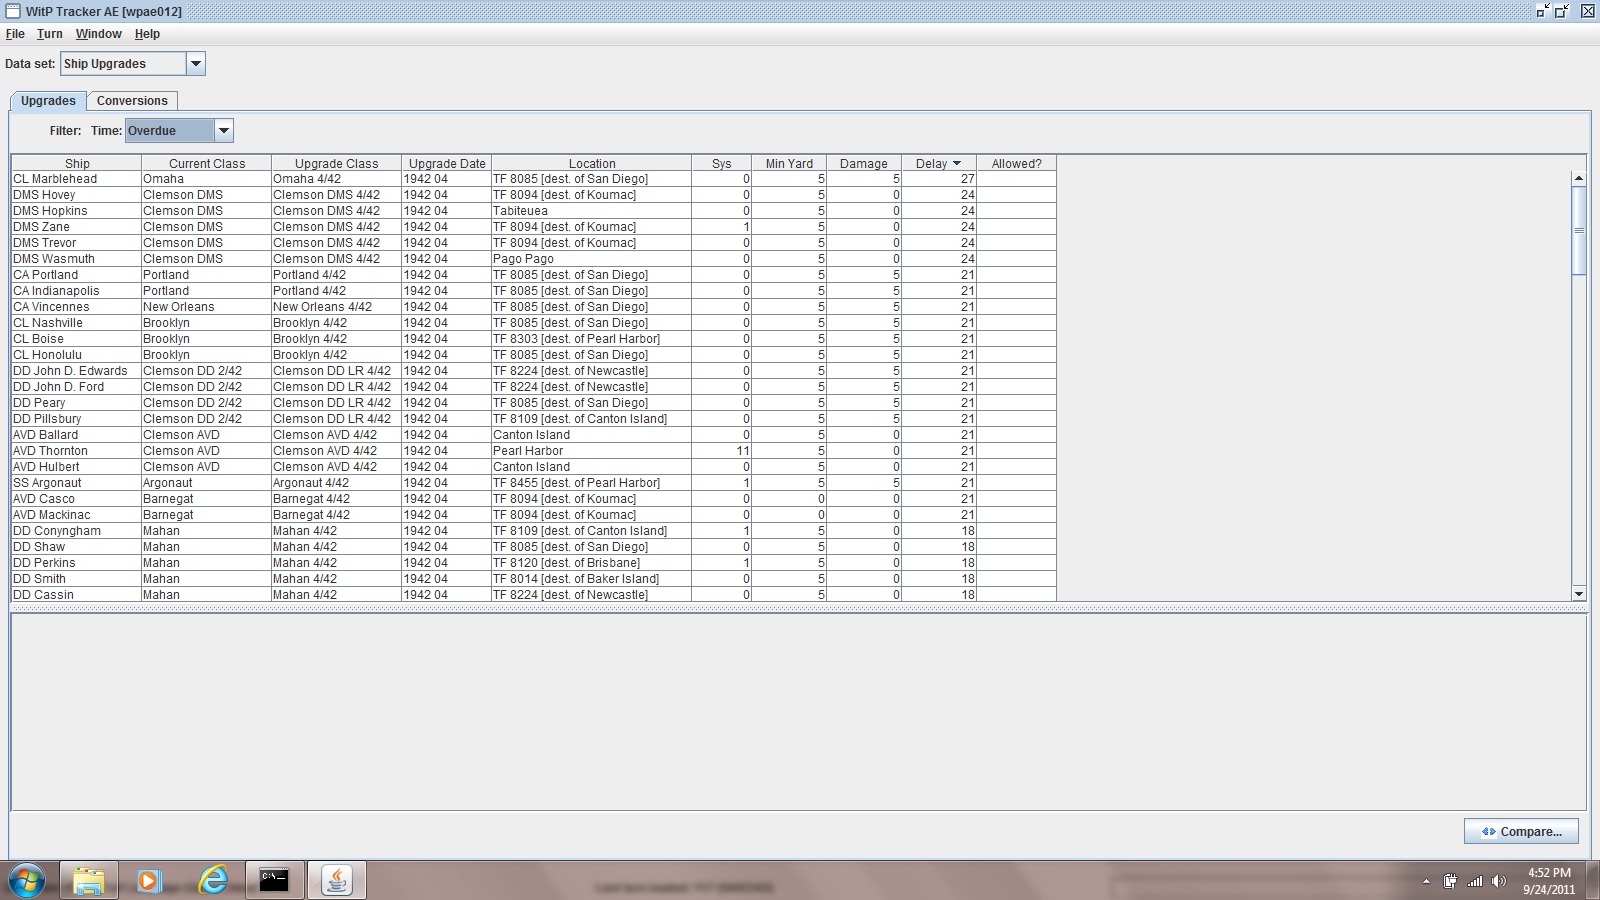Screen dimensions: 1600x900
Task: Click the power status tray icon
Action: pos(1450,881)
